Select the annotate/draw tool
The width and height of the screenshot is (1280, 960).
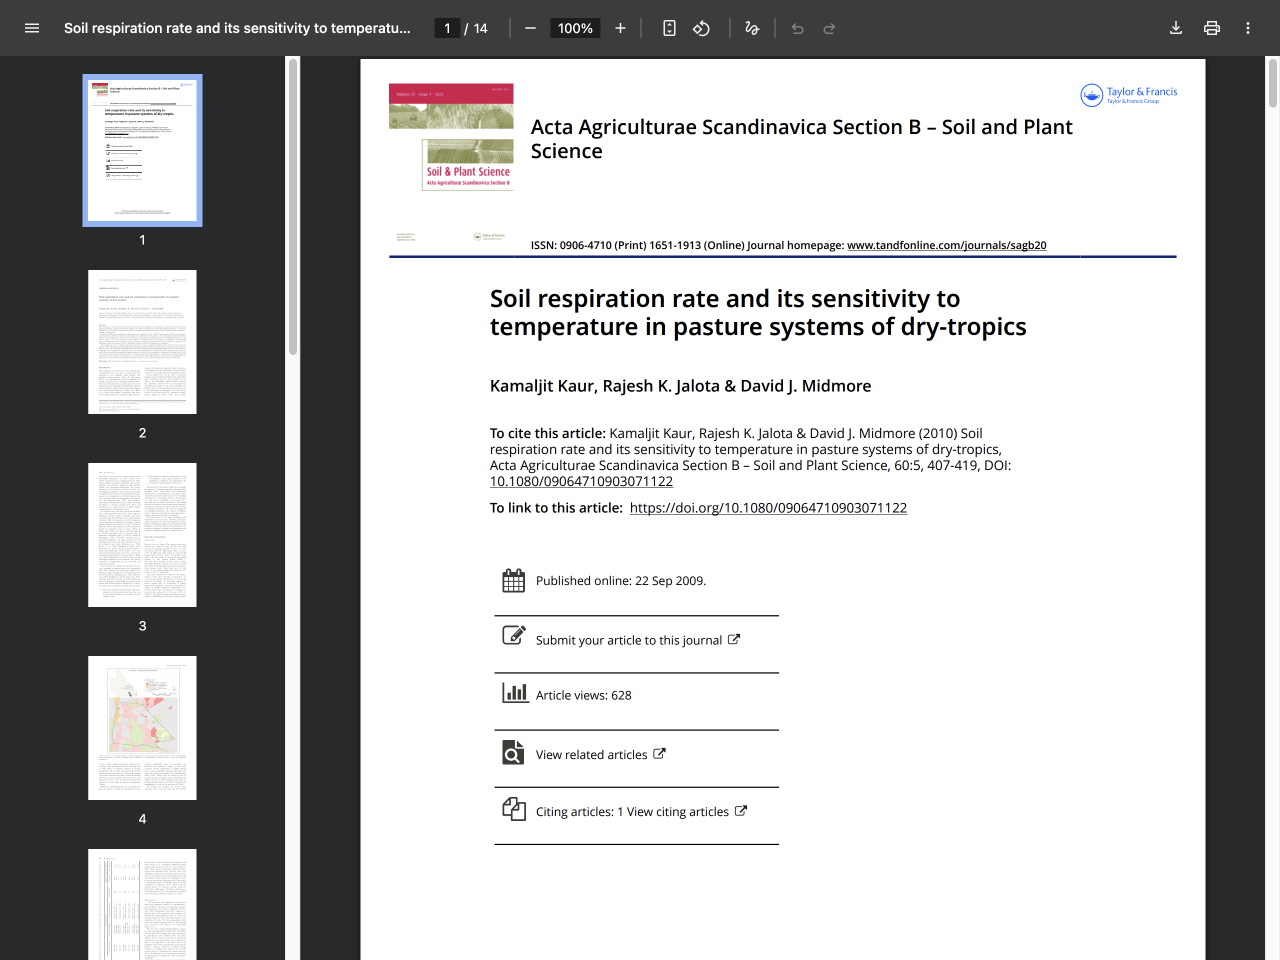pos(751,28)
